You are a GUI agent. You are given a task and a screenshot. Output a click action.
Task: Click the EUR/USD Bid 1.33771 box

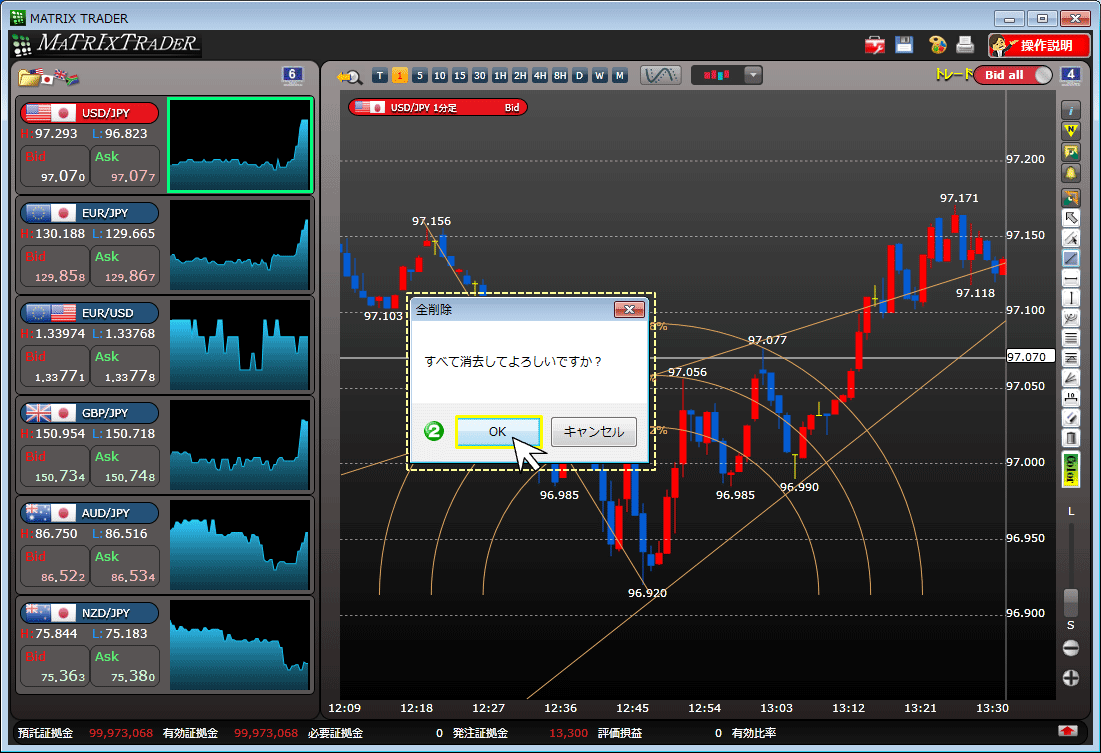[x=55, y=366]
